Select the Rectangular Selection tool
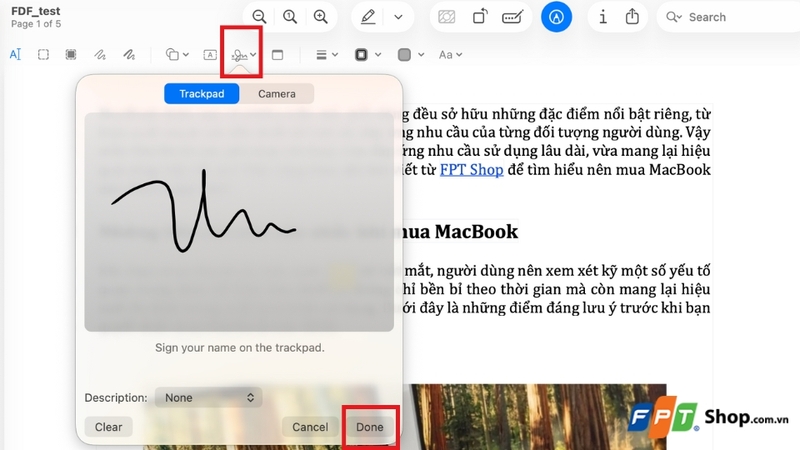 (x=43, y=54)
